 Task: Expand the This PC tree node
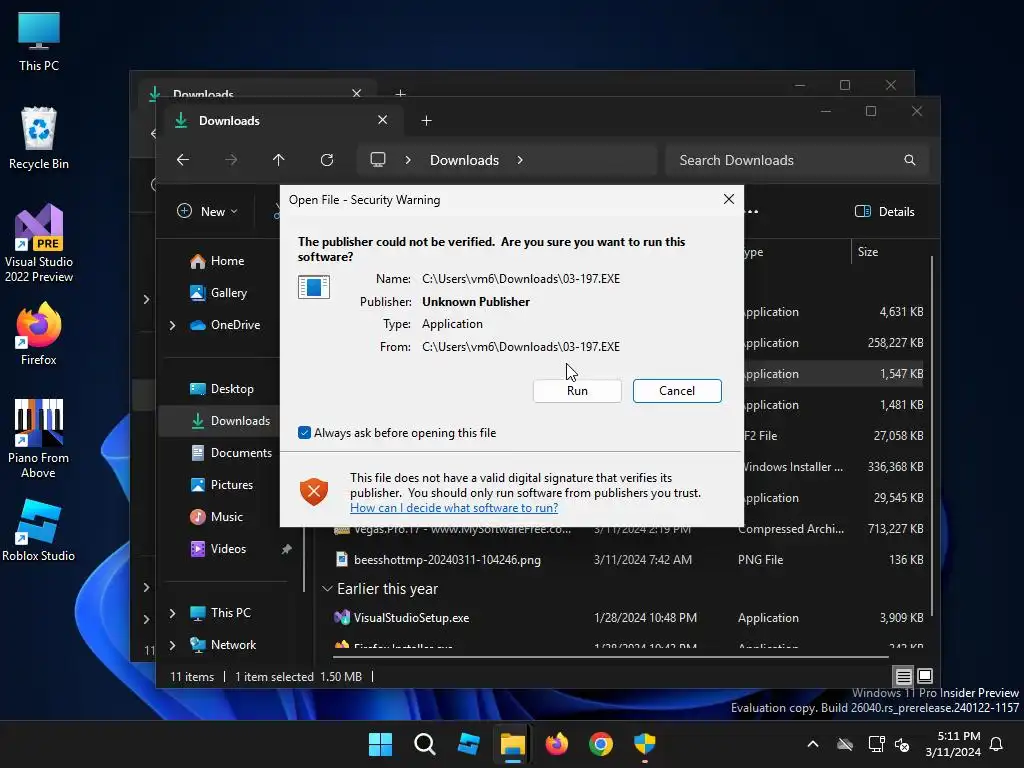point(172,613)
